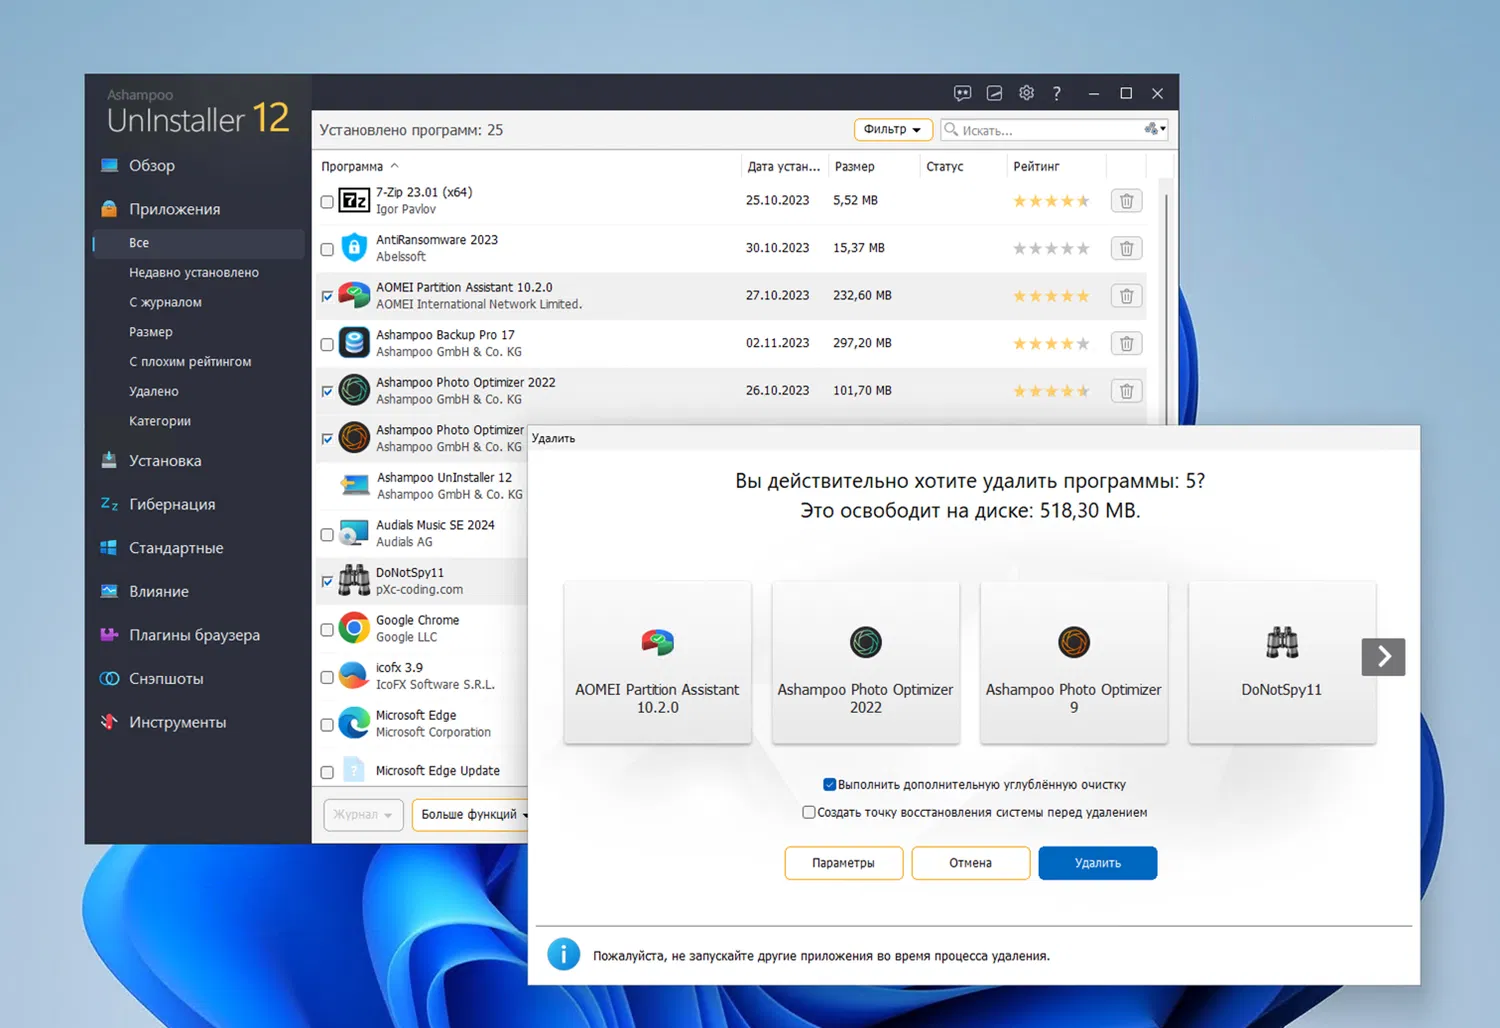Click the Audials Music SE 2024 icon
1500x1028 pixels.
(x=354, y=533)
